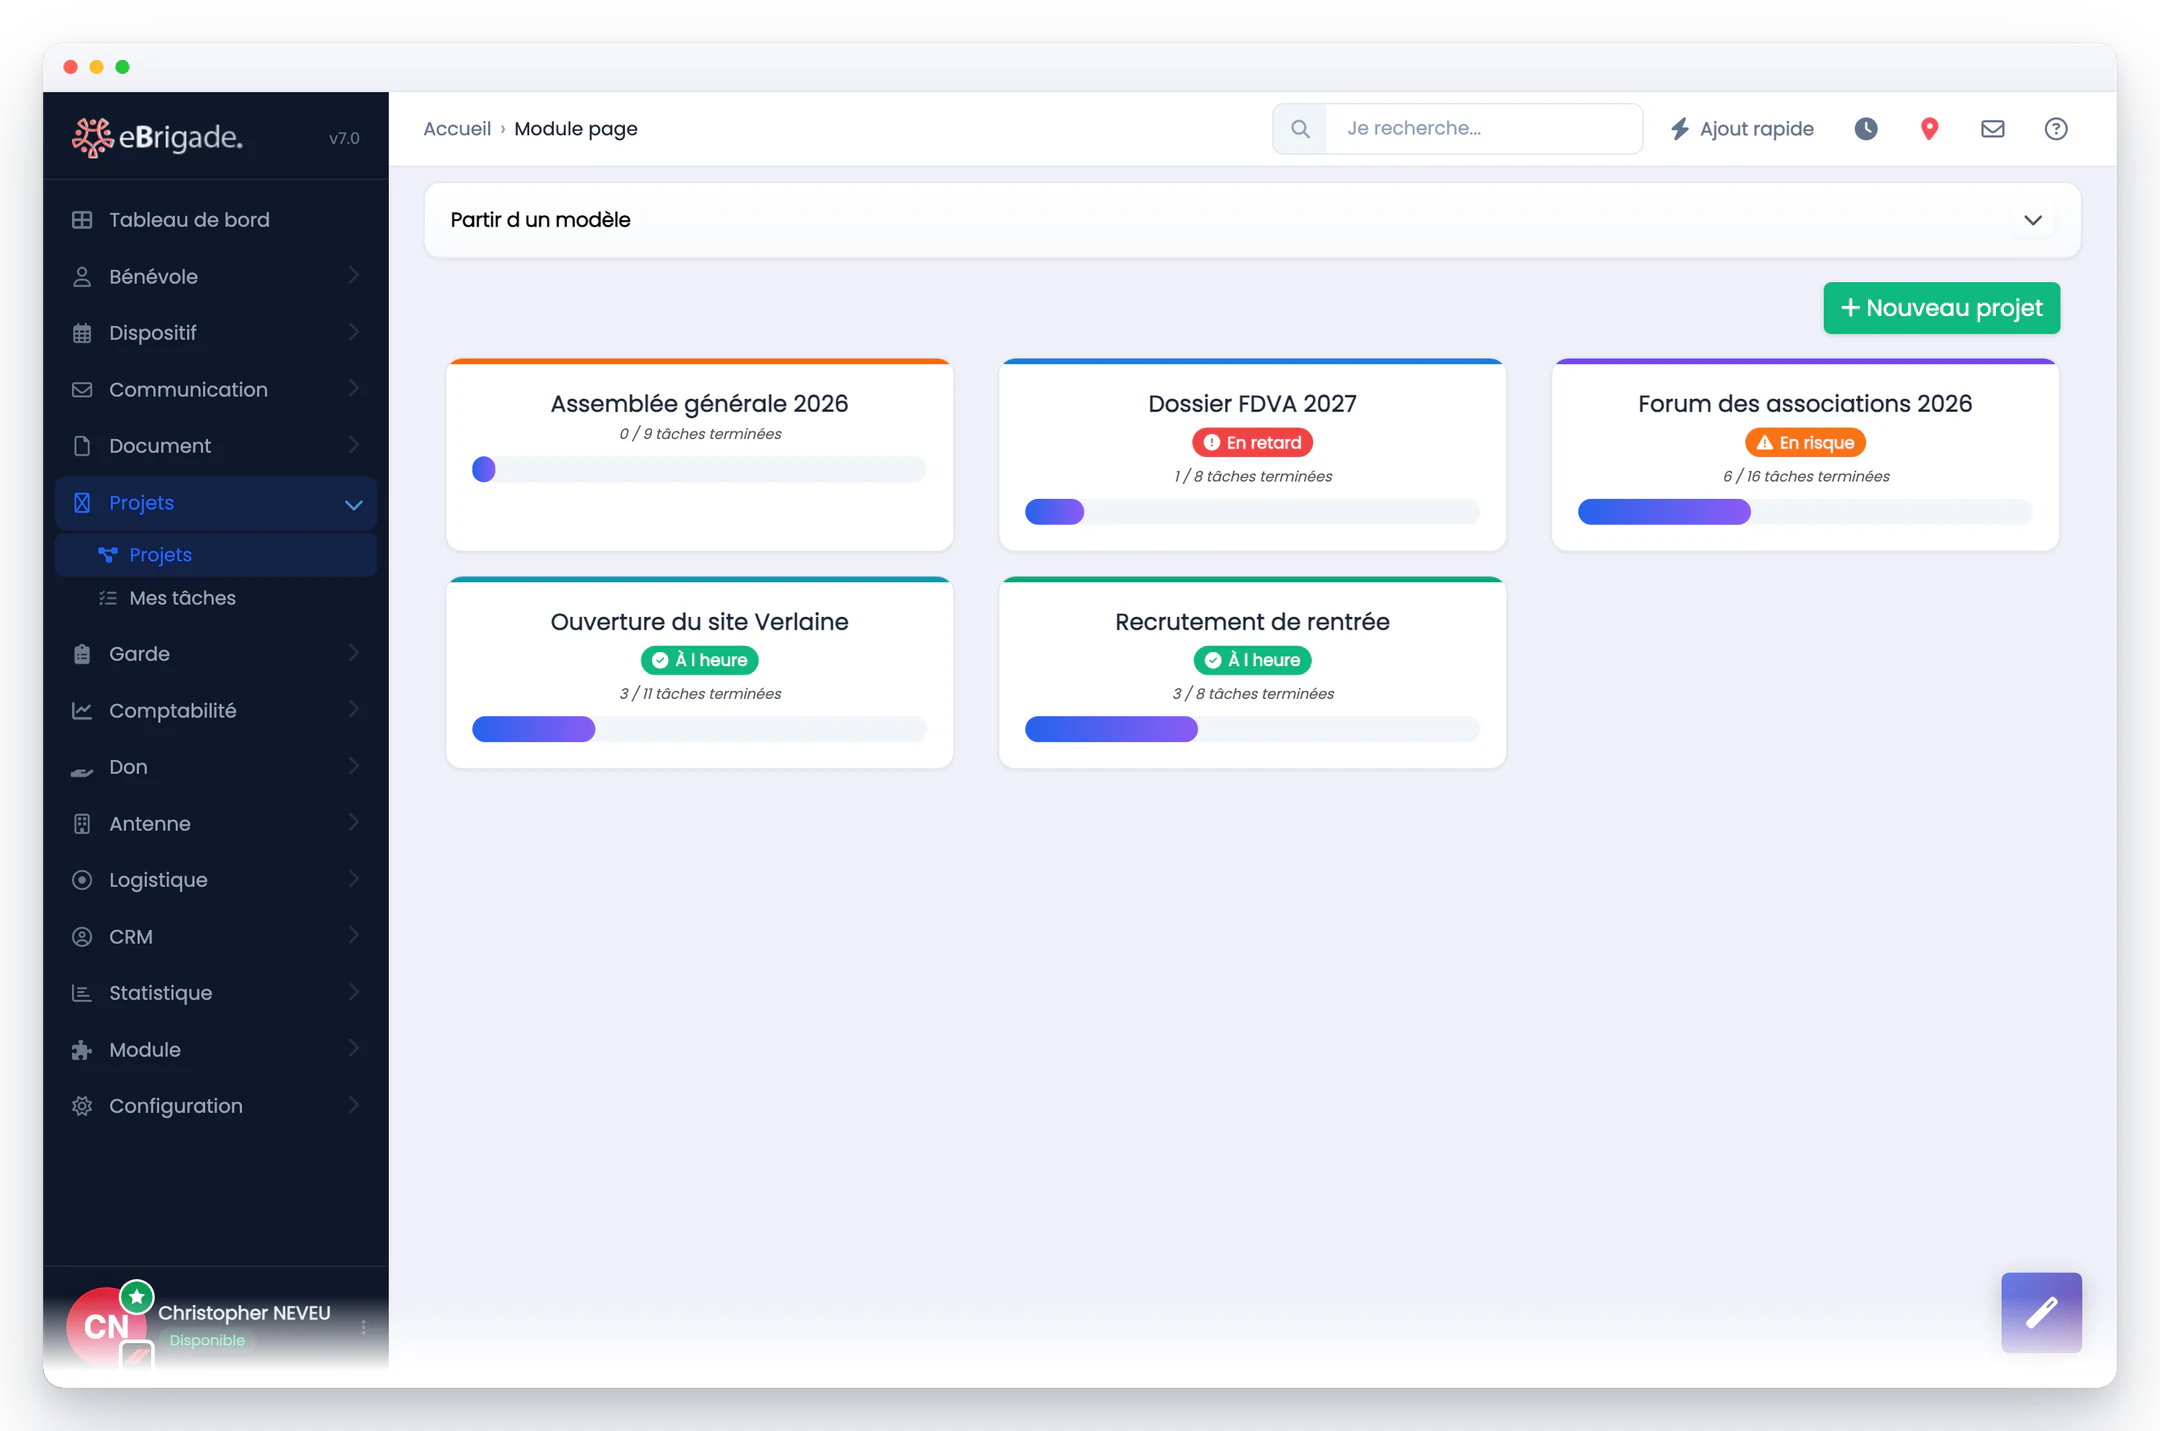
Task: Click the Disponible status label
Action: (x=207, y=1341)
